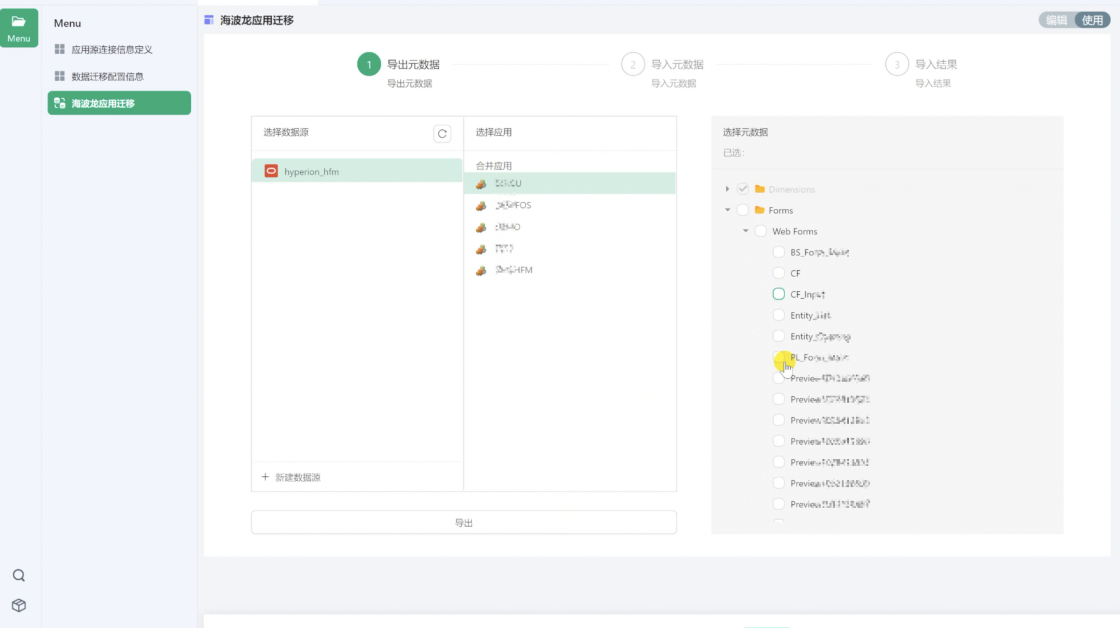The width and height of the screenshot is (1120, 628).
Task: Click the refresh data source icon
Action: coord(442,133)
